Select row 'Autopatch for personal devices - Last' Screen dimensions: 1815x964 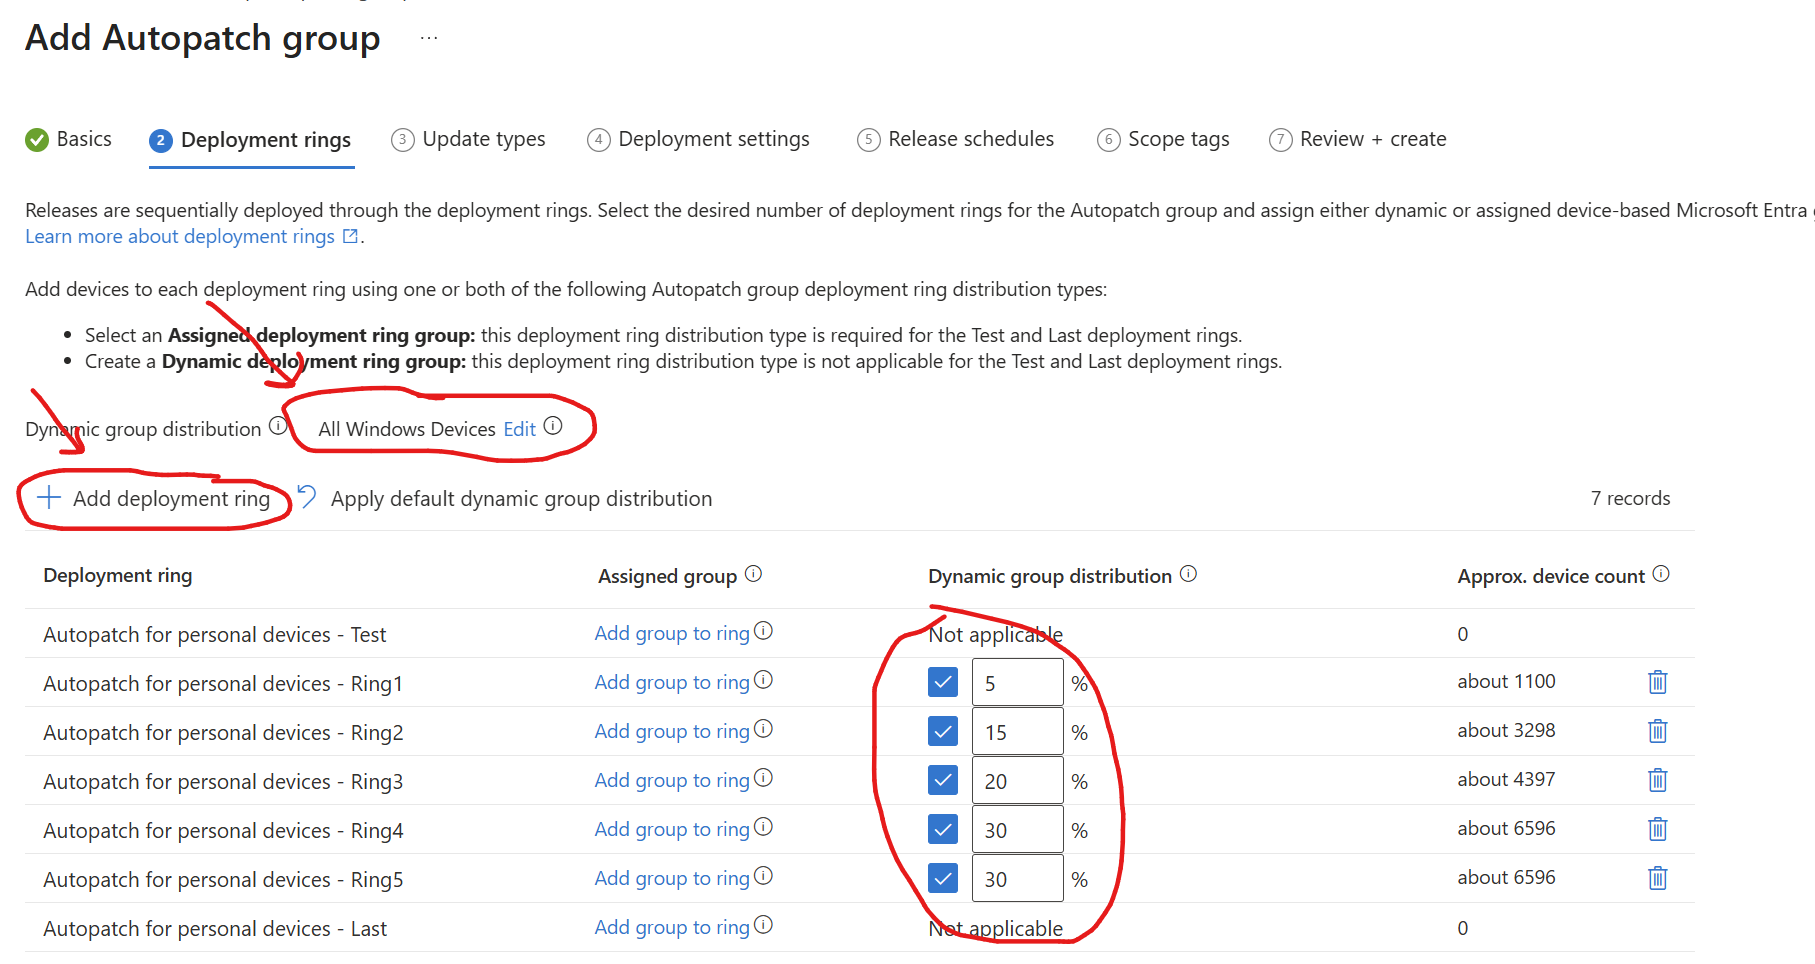point(860,927)
